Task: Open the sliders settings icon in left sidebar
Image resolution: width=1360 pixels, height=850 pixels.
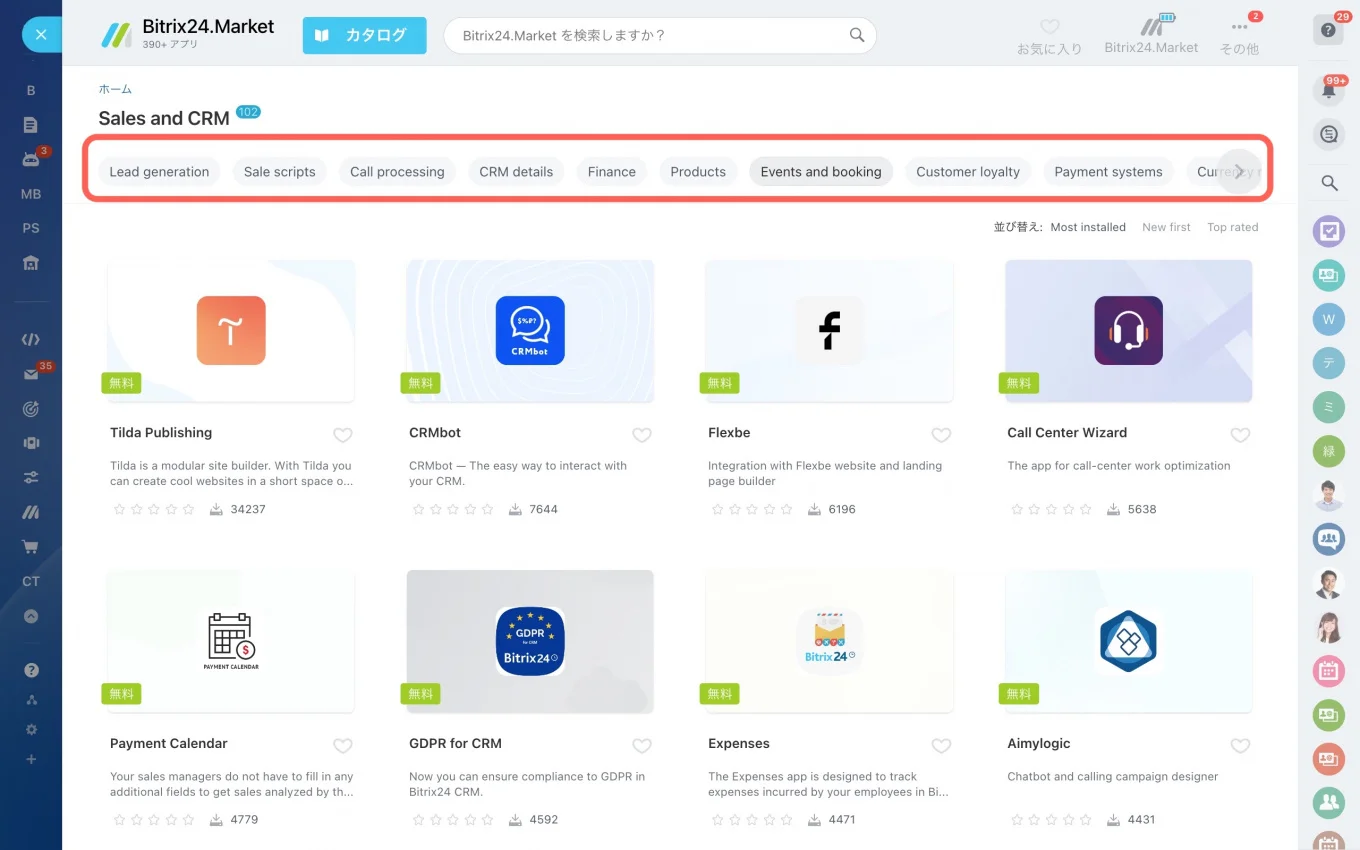Action: tap(31, 478)
